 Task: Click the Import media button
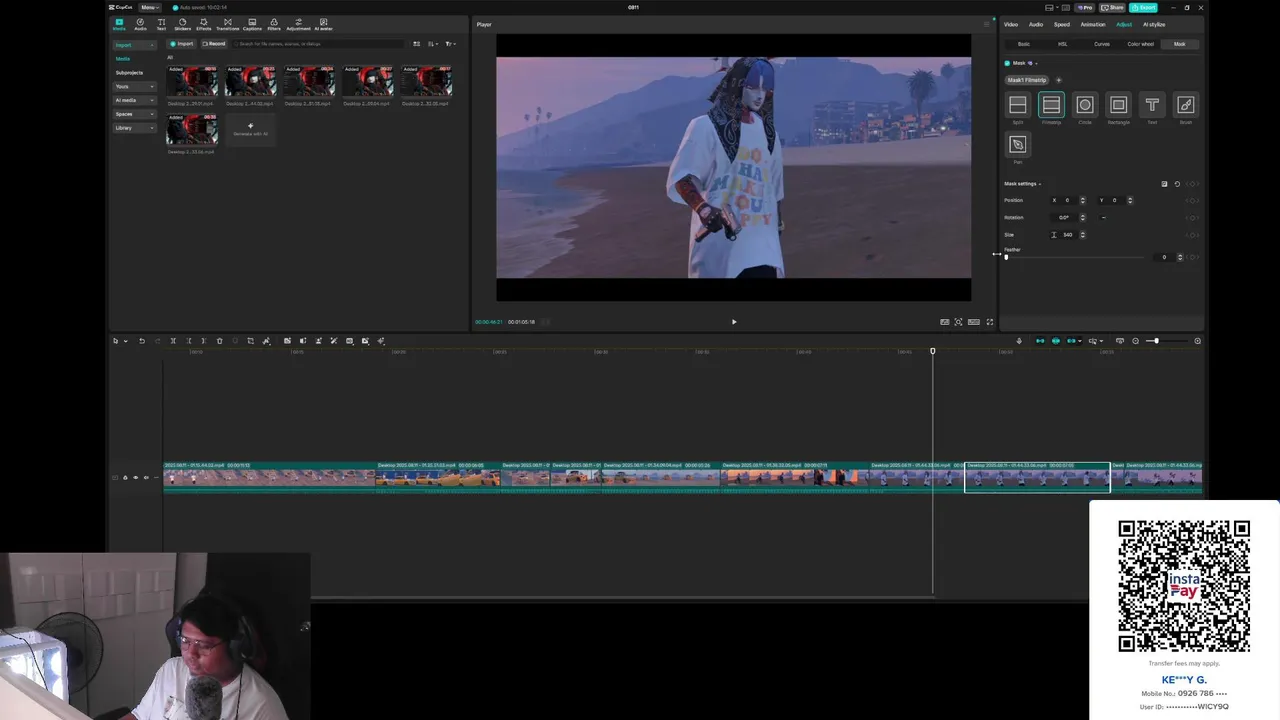(x=182, y=44)
